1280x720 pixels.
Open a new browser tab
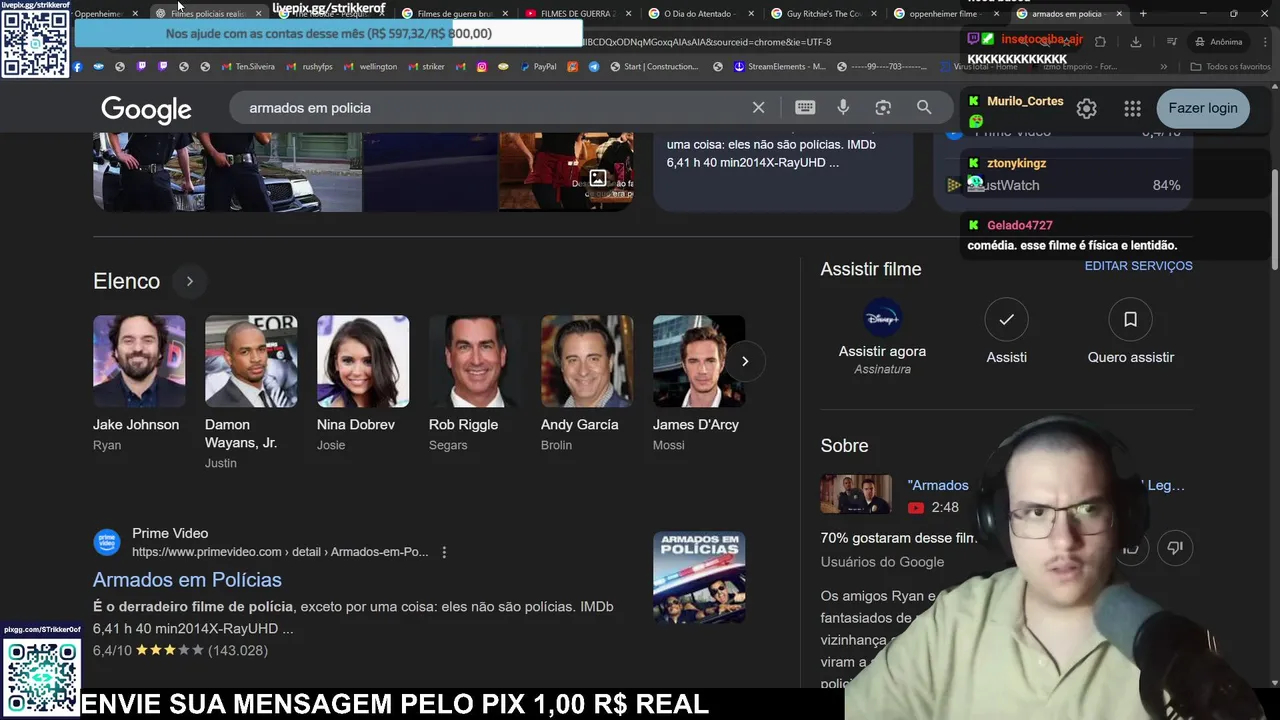pyautogui.click(x=1143, y=14)
